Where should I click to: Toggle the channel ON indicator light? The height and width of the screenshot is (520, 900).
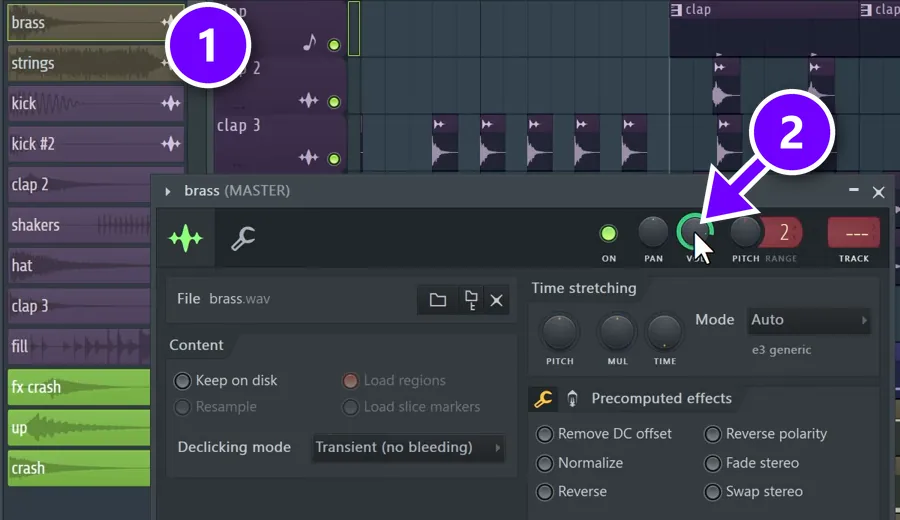[x=608, y=234]
